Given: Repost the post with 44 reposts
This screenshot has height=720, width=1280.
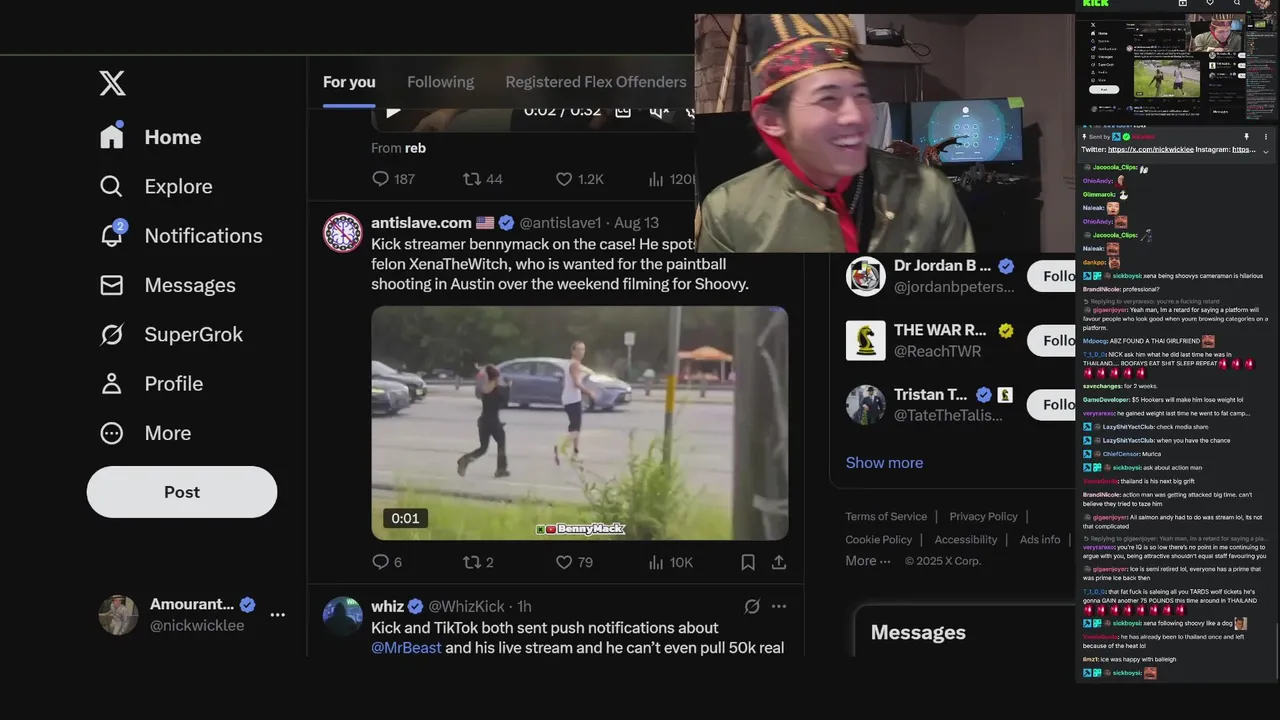Looking at the screenshot, I should point(483,179).
